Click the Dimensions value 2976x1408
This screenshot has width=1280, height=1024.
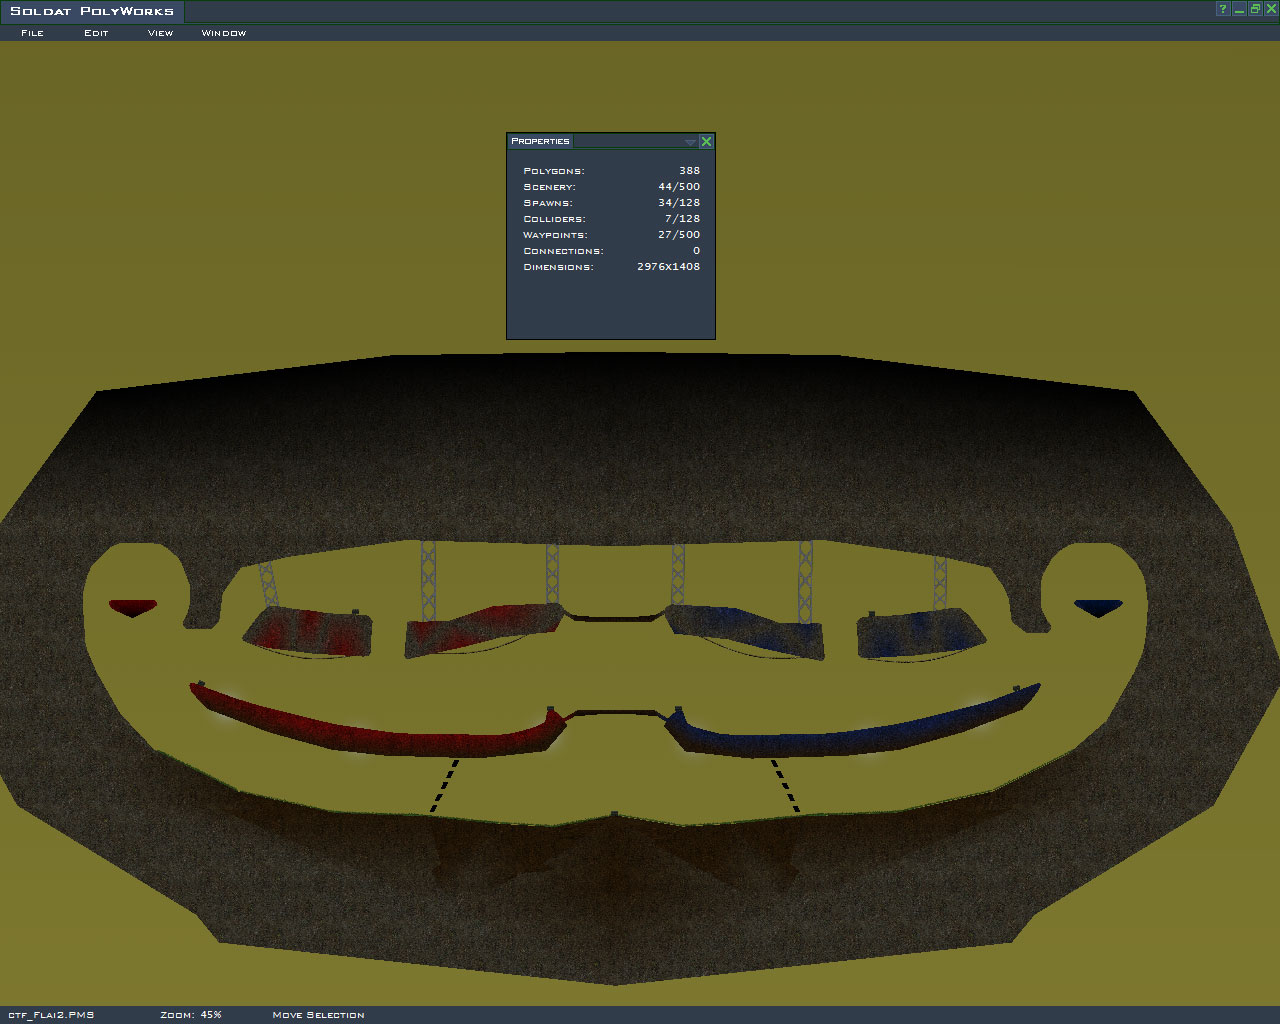(x=668, y=267)
